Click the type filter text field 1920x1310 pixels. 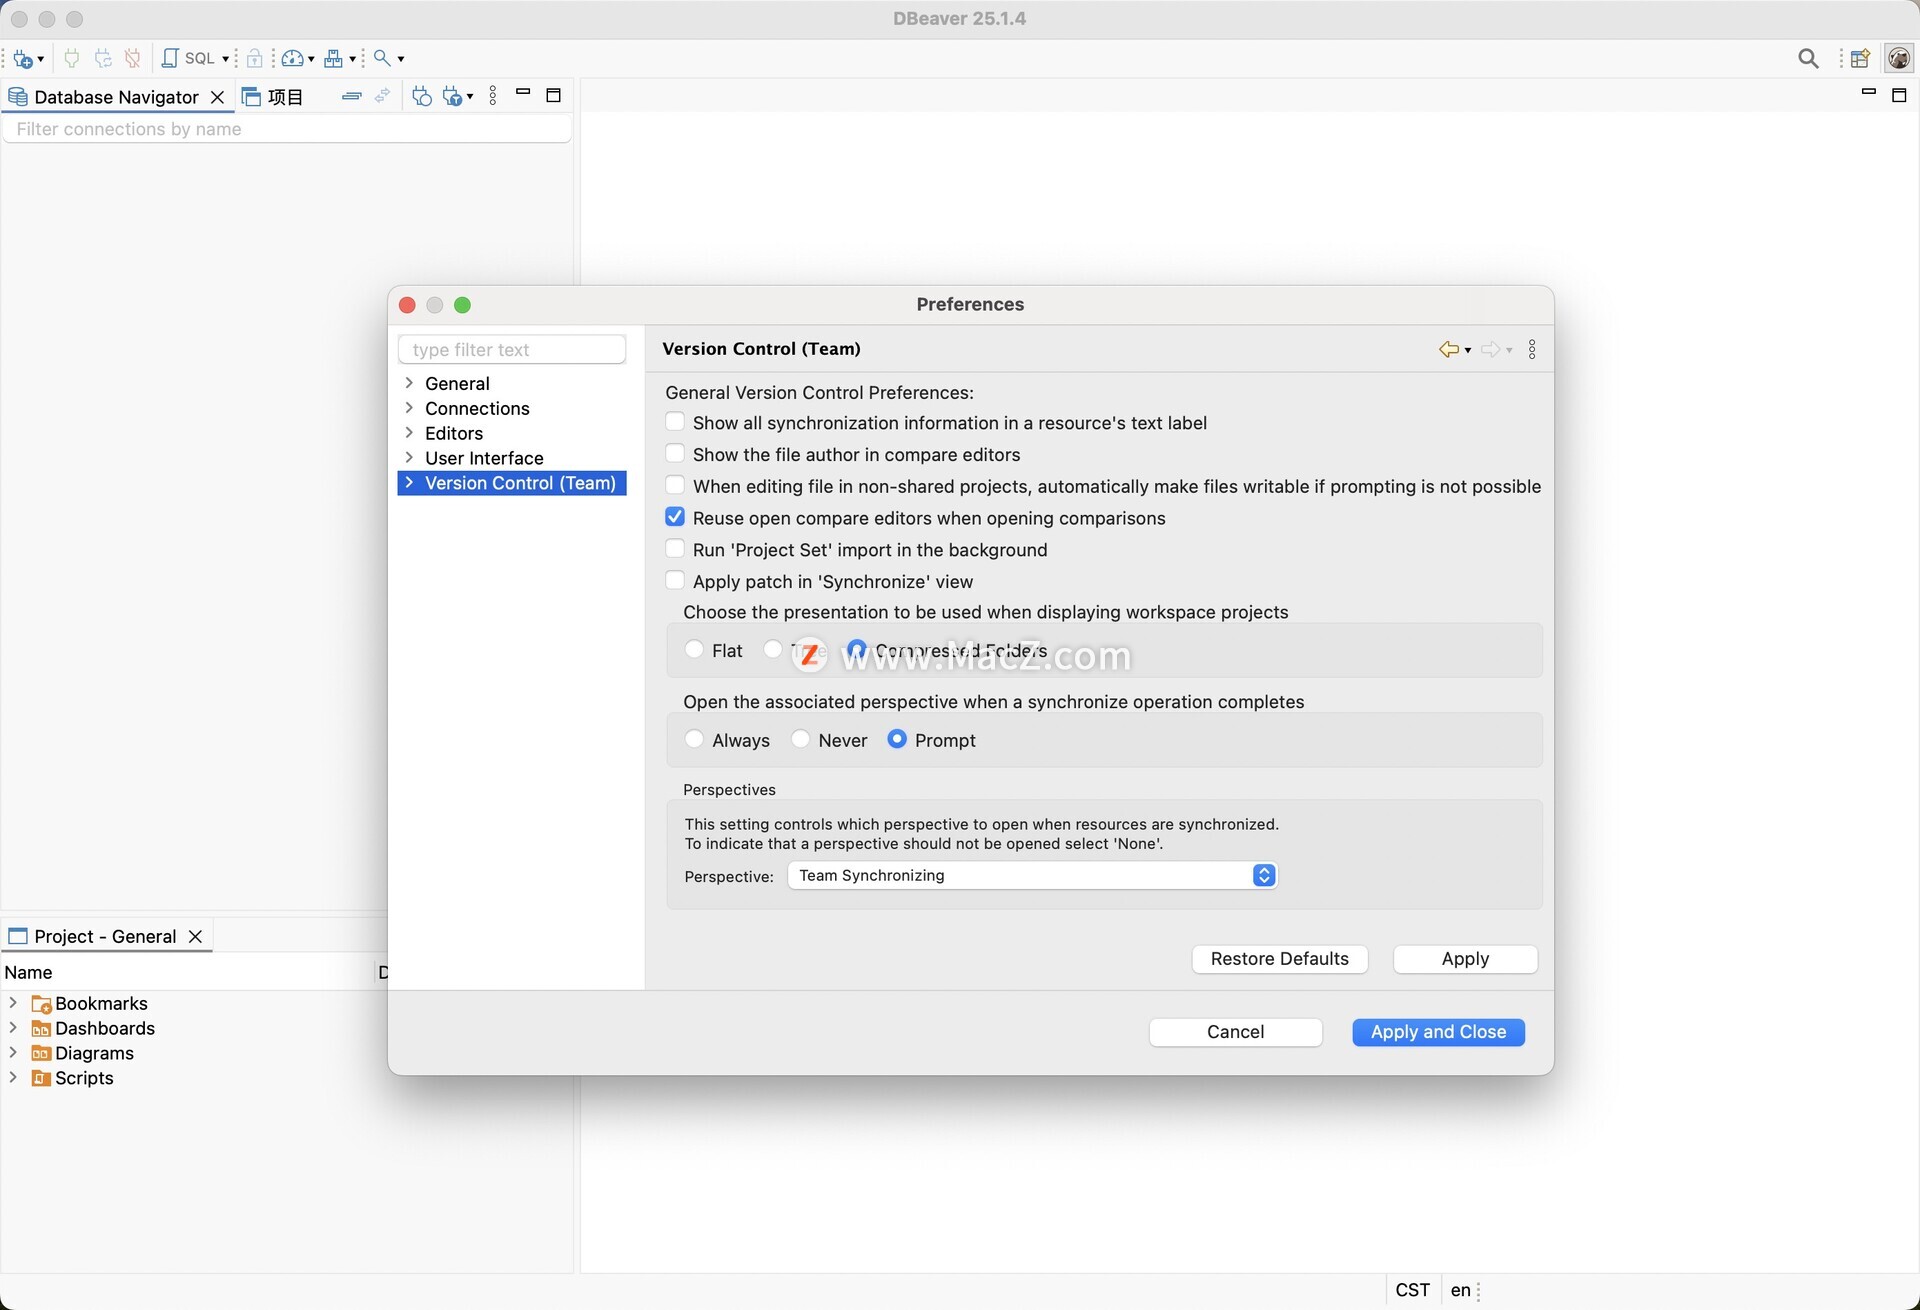pyautogui.click(x=512, y=350)
